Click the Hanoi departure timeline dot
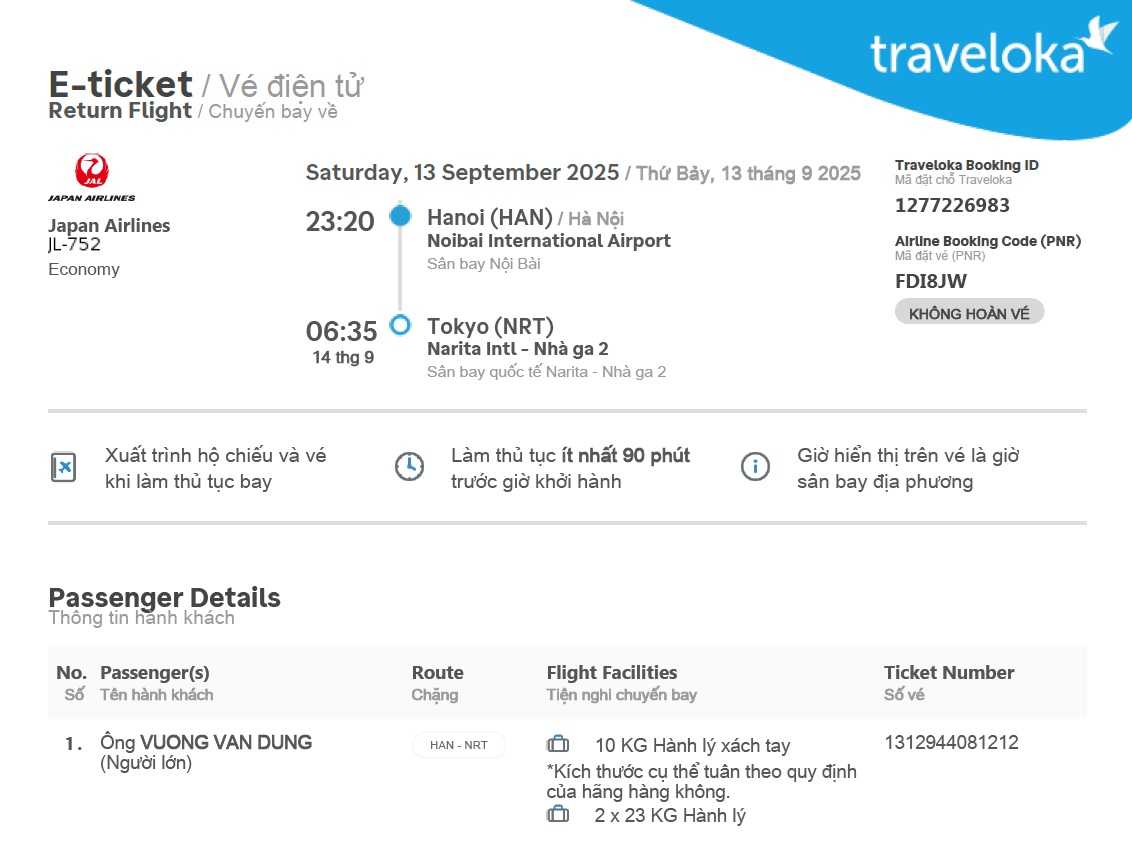 pyautogui.click(x=400, y=216)
